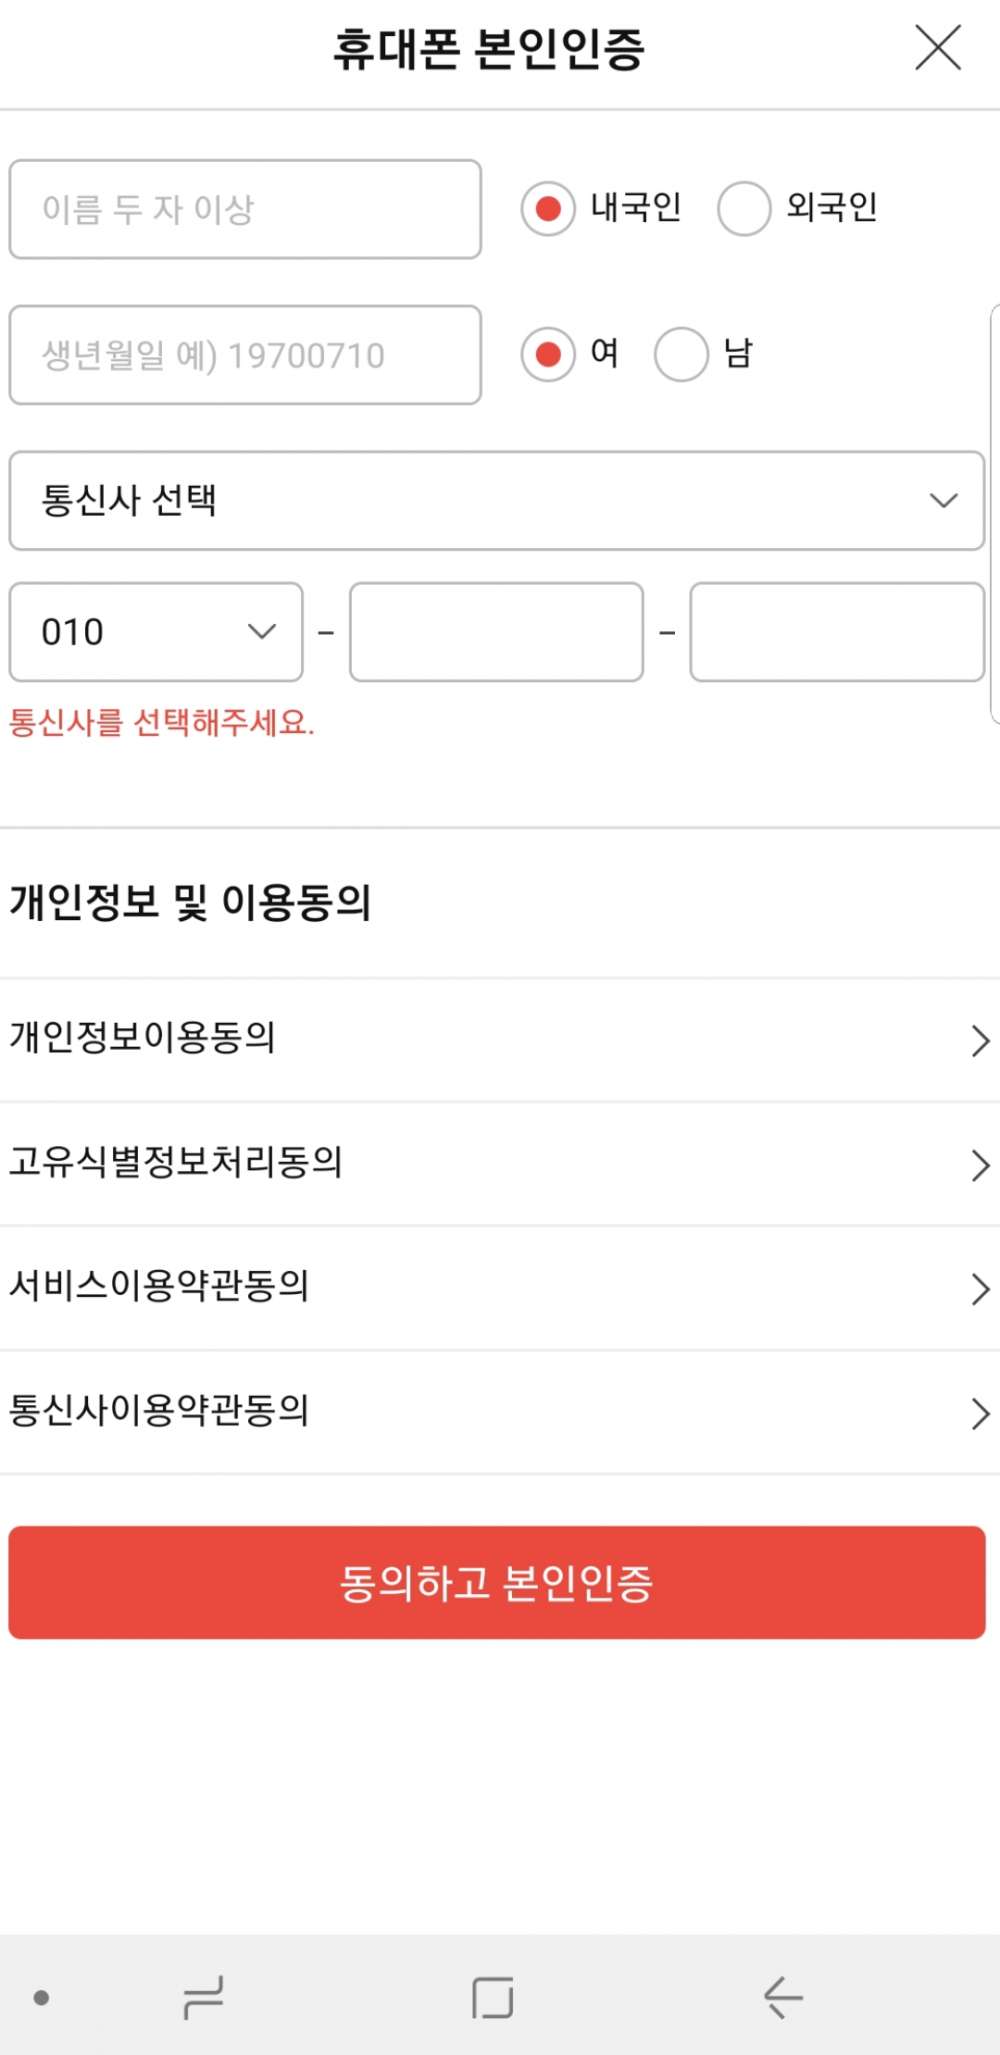1000x2055 pixels.
Task: Focus the 생년월일 birthdate field
Action: (x=245, y=355)
